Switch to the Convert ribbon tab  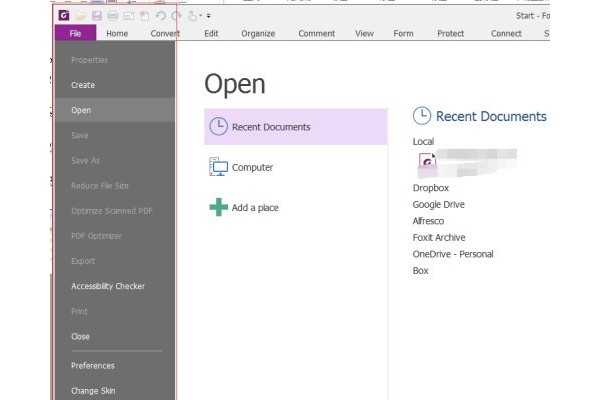click(x=165, y=33)
